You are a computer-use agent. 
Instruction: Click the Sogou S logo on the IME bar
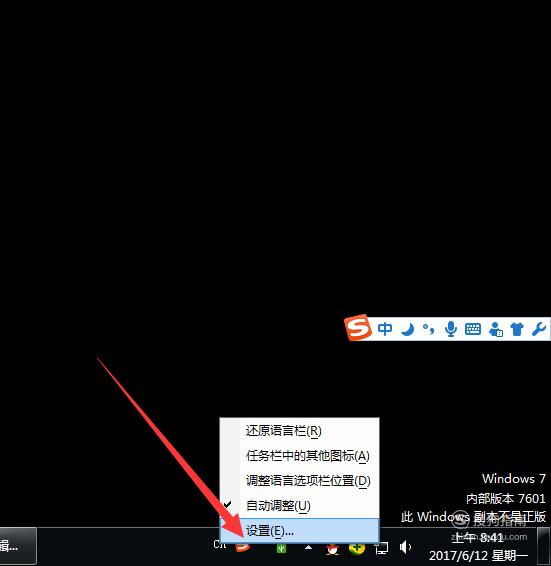358,327
